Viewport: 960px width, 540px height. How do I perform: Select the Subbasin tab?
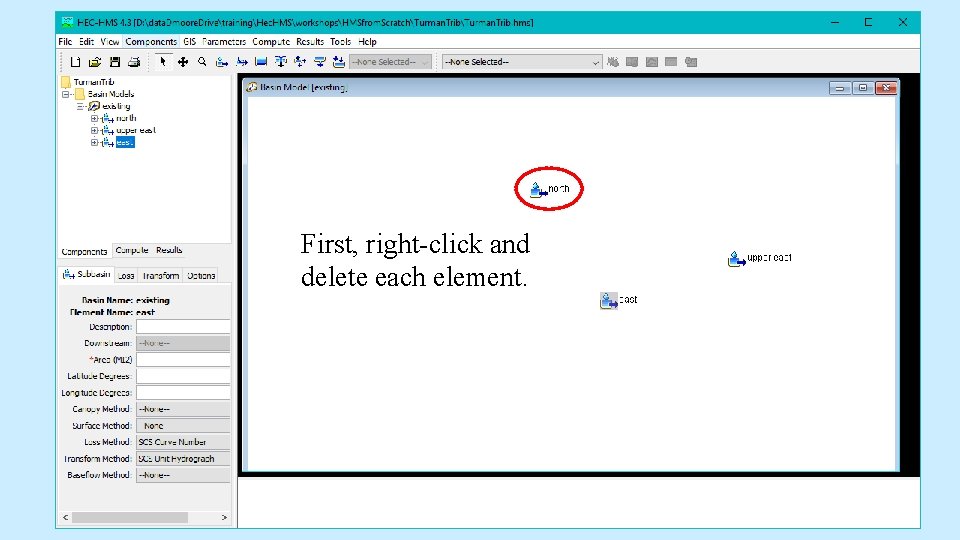pos(87,274)
